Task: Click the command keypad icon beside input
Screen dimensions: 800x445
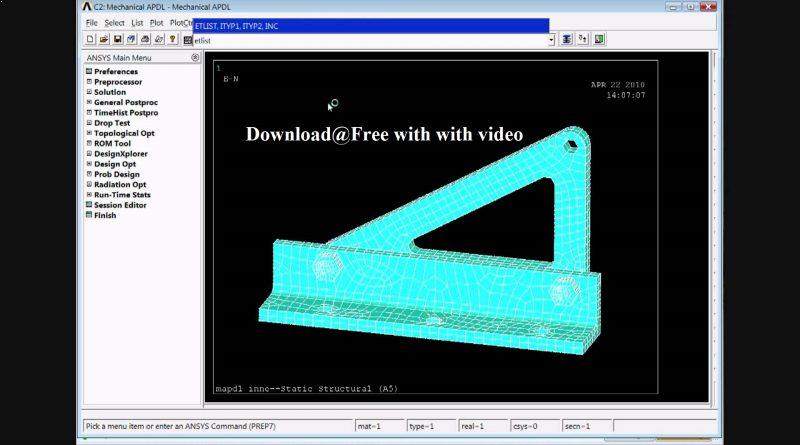Action: tap(188, 40)
